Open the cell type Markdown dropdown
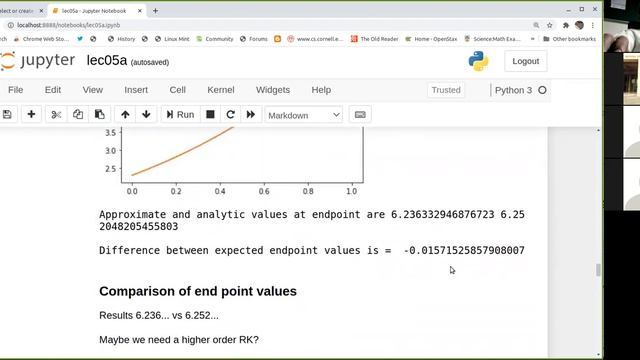 pos(304,115)
